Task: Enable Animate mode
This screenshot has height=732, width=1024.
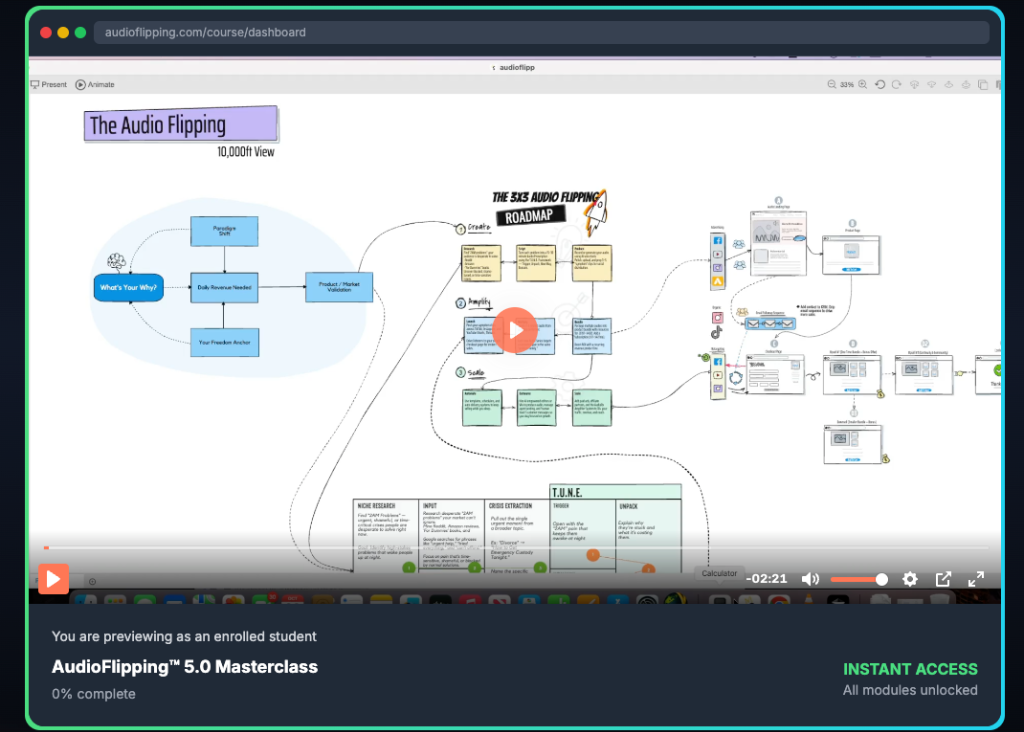Action: pos(94,84)
